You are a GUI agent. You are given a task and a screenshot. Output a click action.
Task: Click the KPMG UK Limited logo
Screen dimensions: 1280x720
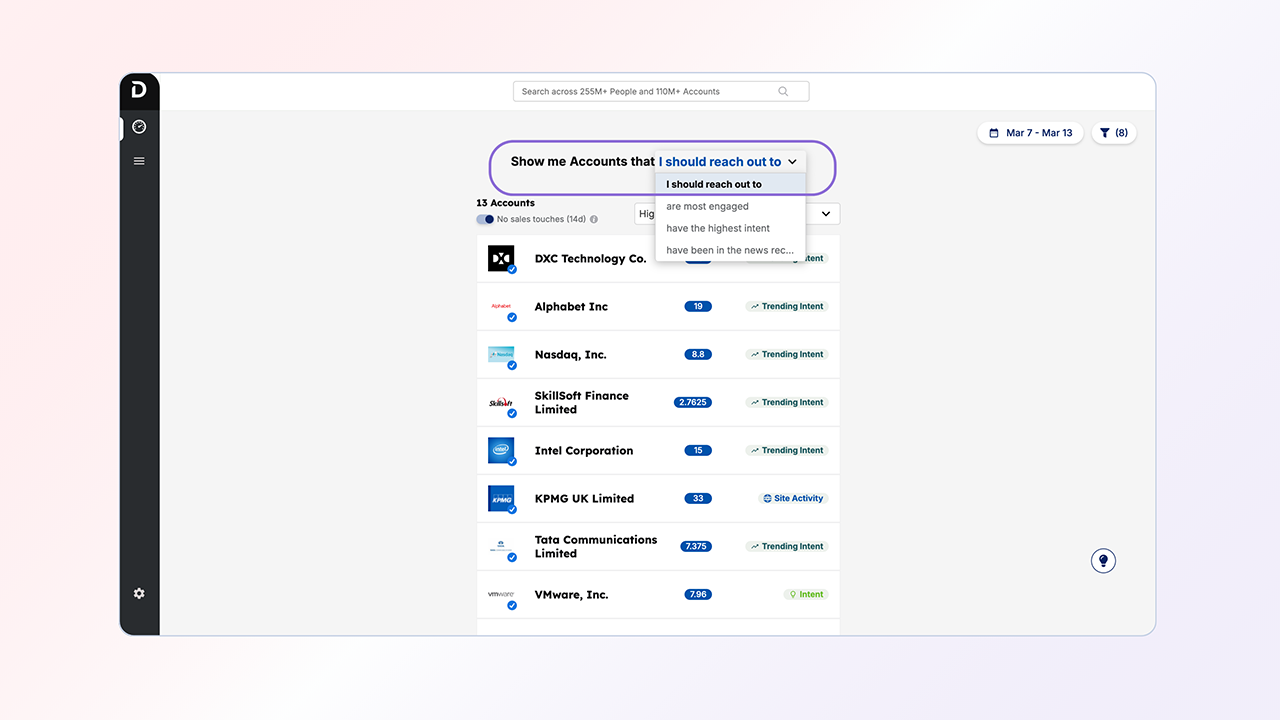point(501,498)
